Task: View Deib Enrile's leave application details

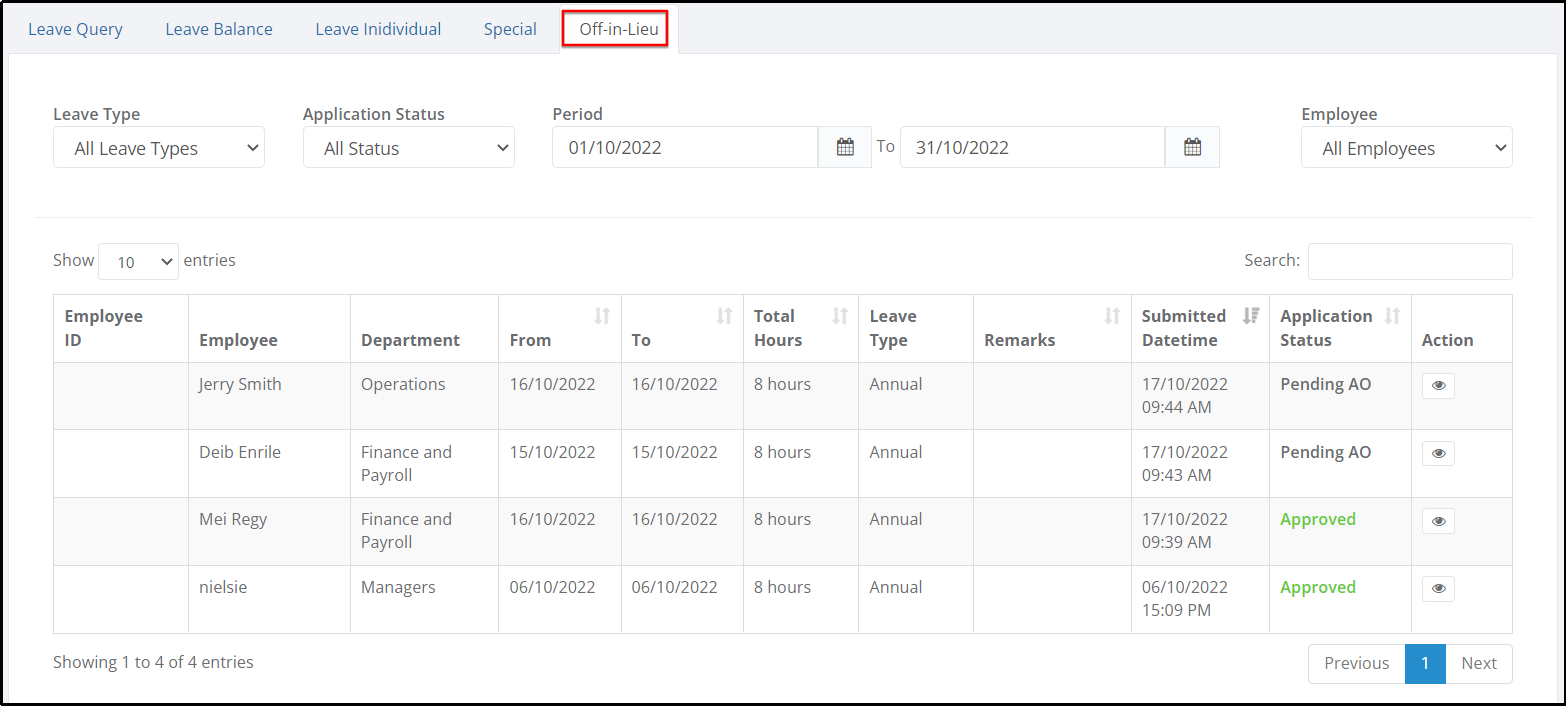Action: tap(1438, 454)
